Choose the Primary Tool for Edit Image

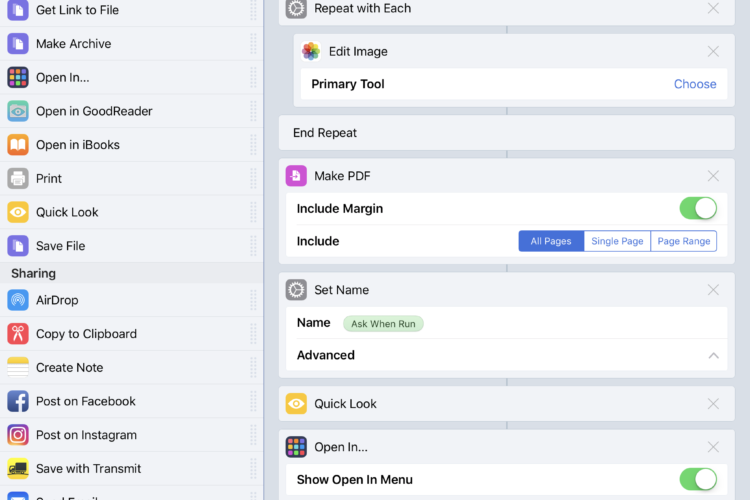(695, 84)
